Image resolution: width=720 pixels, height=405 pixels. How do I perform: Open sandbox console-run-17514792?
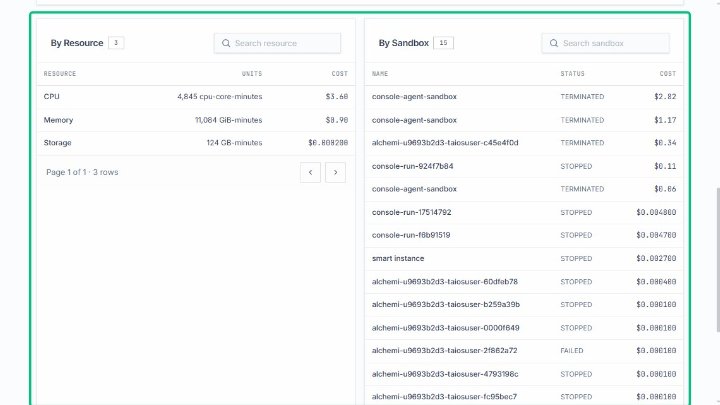tap(411, 212)
